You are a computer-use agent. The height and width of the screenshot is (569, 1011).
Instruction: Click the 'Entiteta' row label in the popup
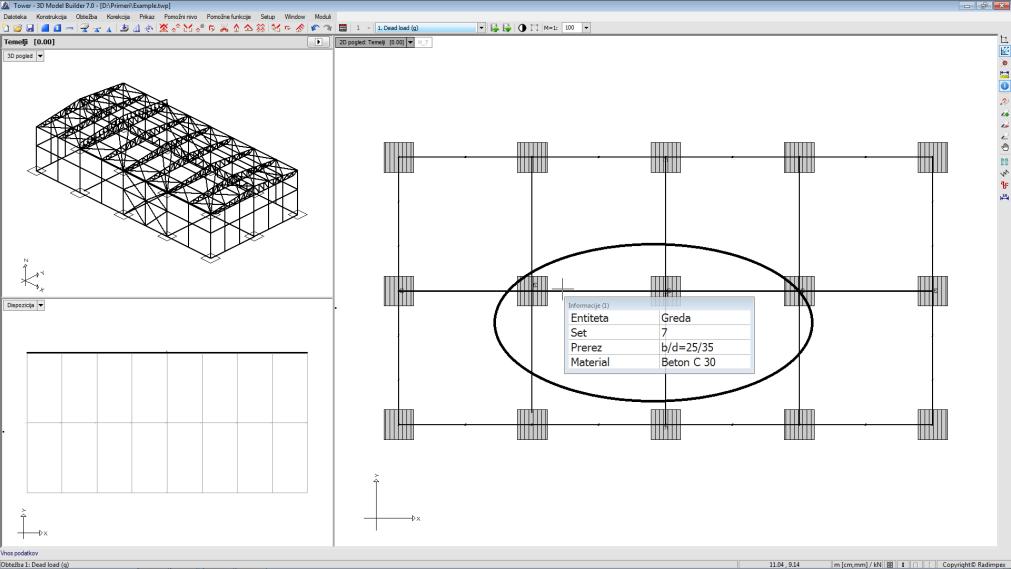589,317
